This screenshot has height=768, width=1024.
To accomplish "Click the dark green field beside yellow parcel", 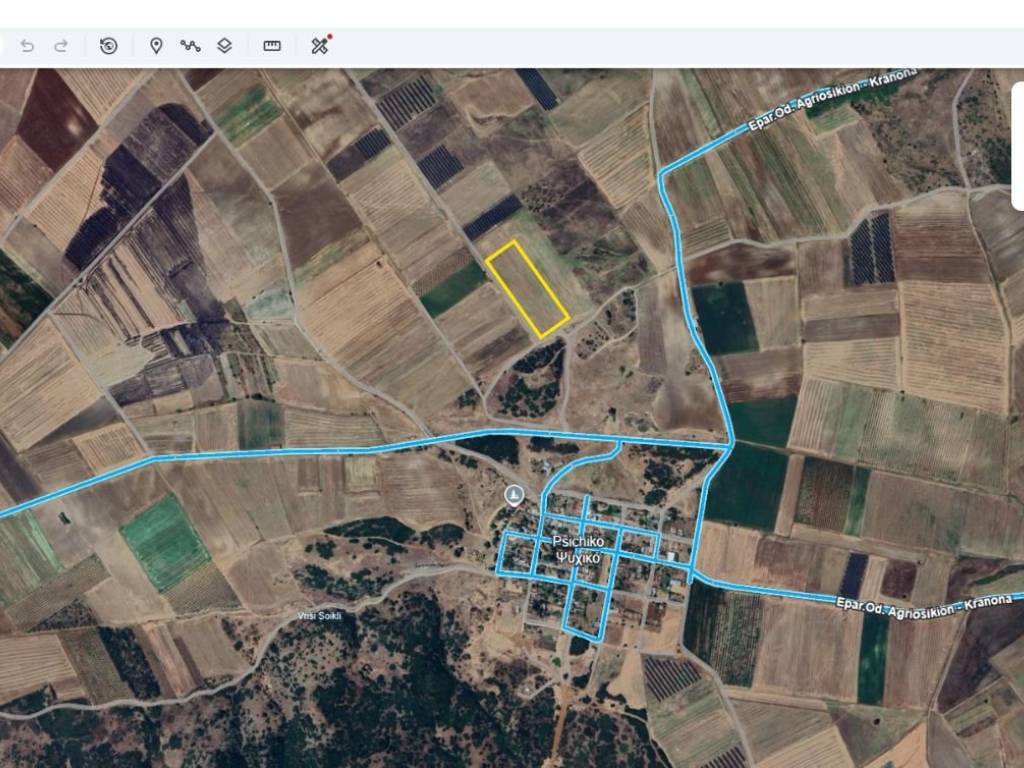I will coord(453,290).
